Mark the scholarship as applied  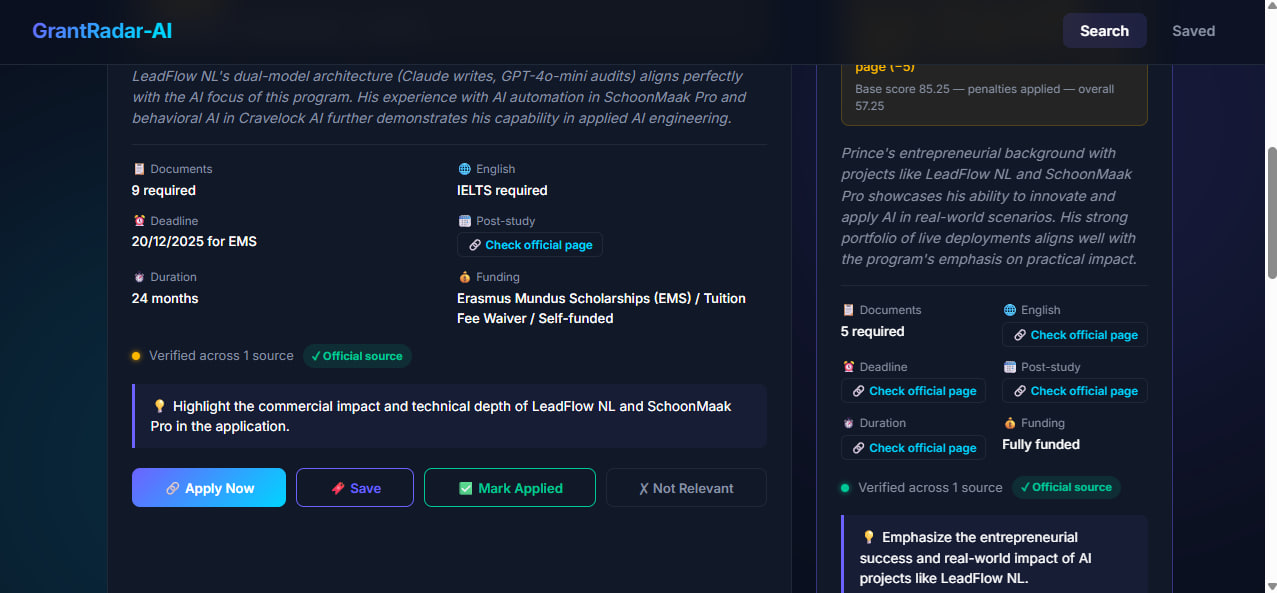pos(510,488)
